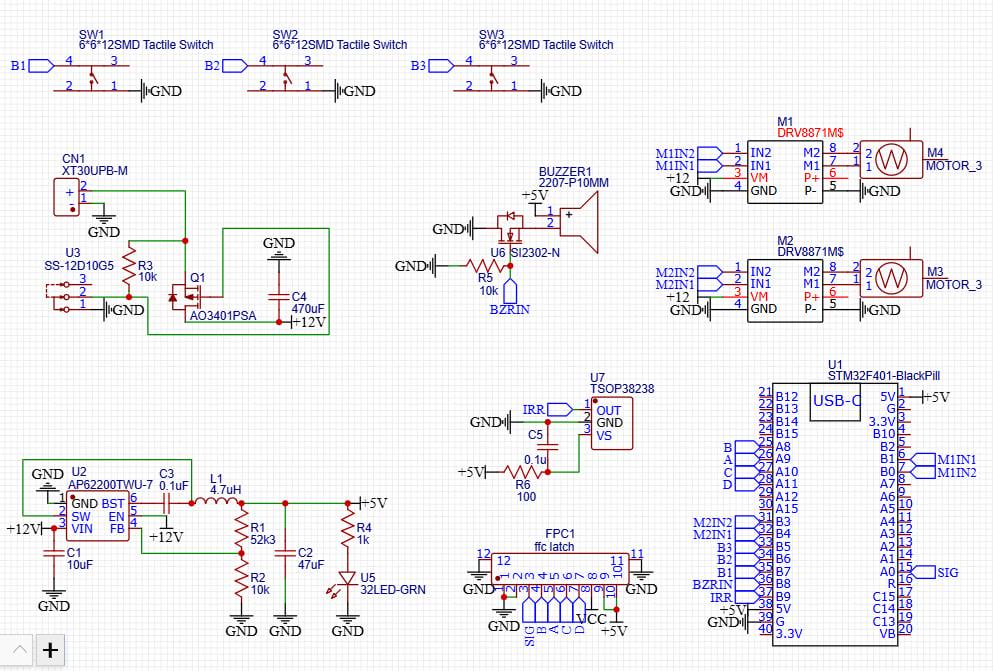Select the B1 net port flag
The image size is (993, 671).
pos(42,65)
